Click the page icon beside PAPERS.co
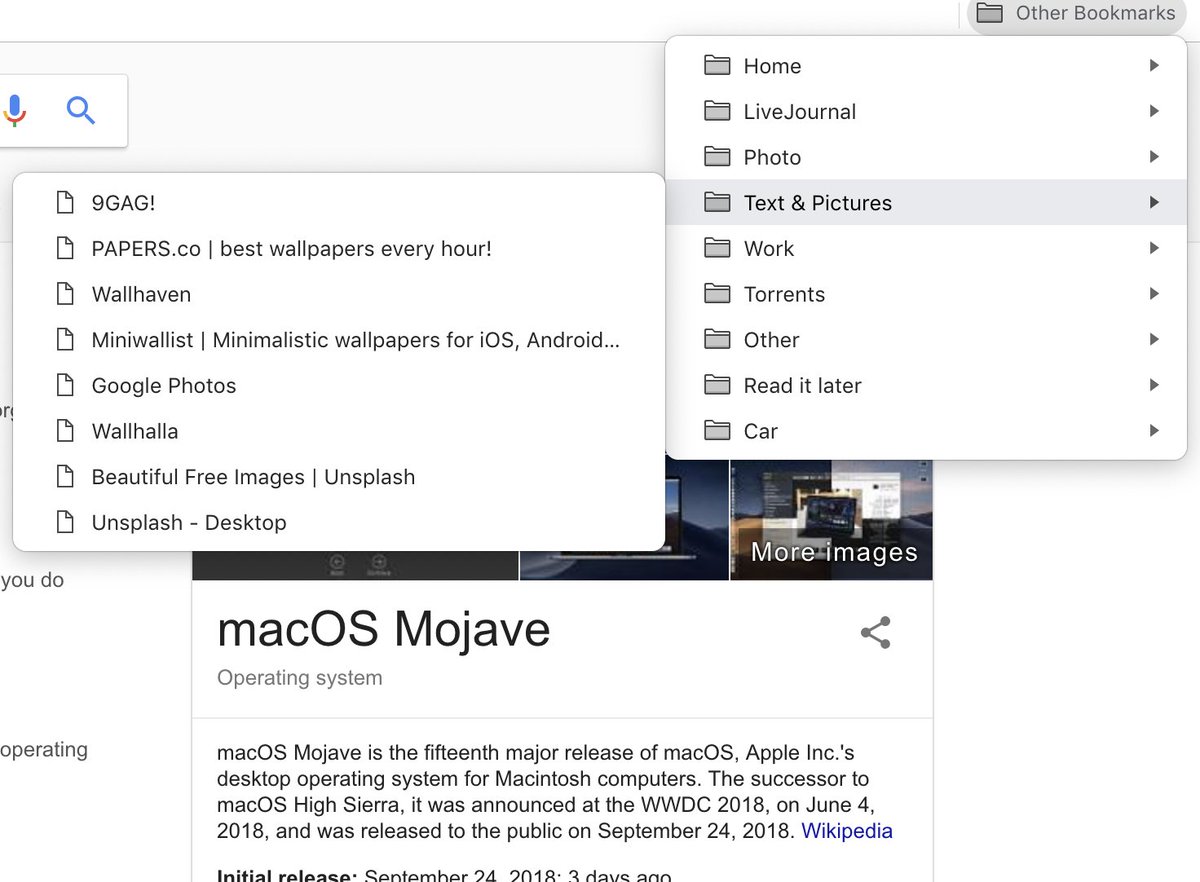The height and width of the screenshot is (882, 1200). [65, 249]
